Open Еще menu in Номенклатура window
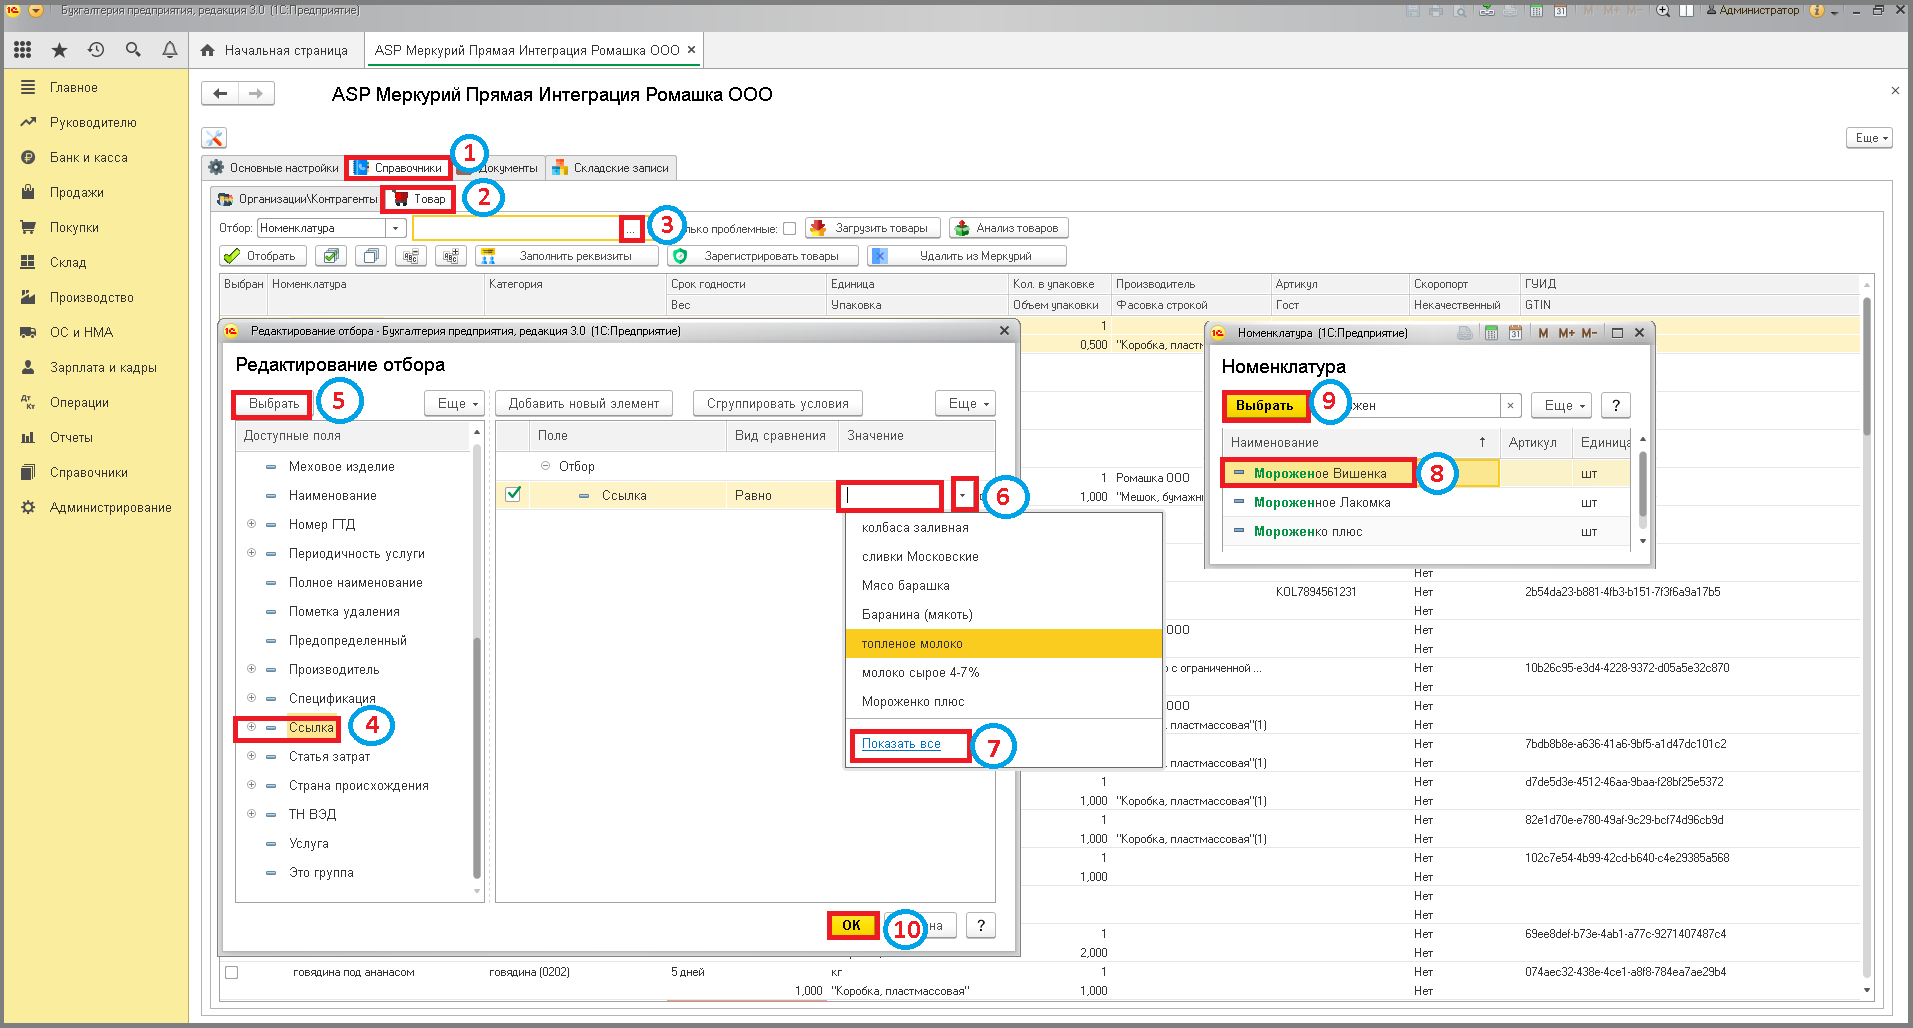Viewport: 1913px width, 1028px height. click(x=1562, y=405)
